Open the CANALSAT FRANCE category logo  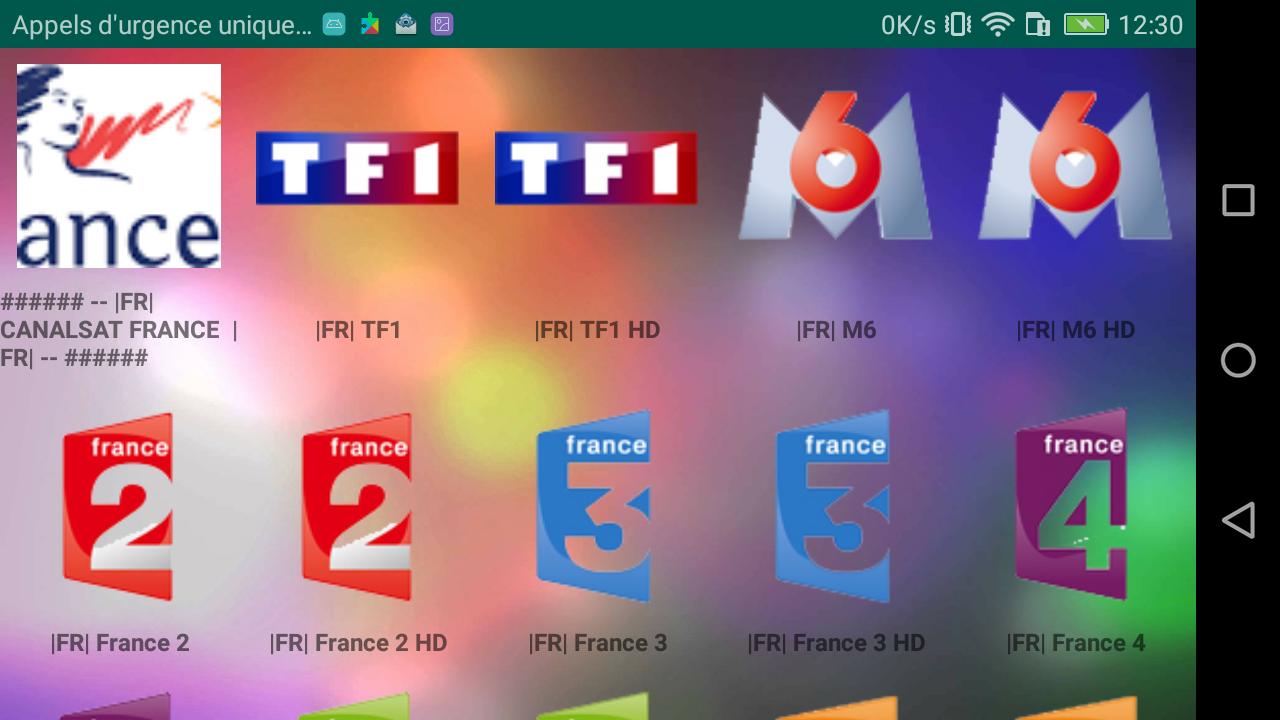[x=119, y=166]
